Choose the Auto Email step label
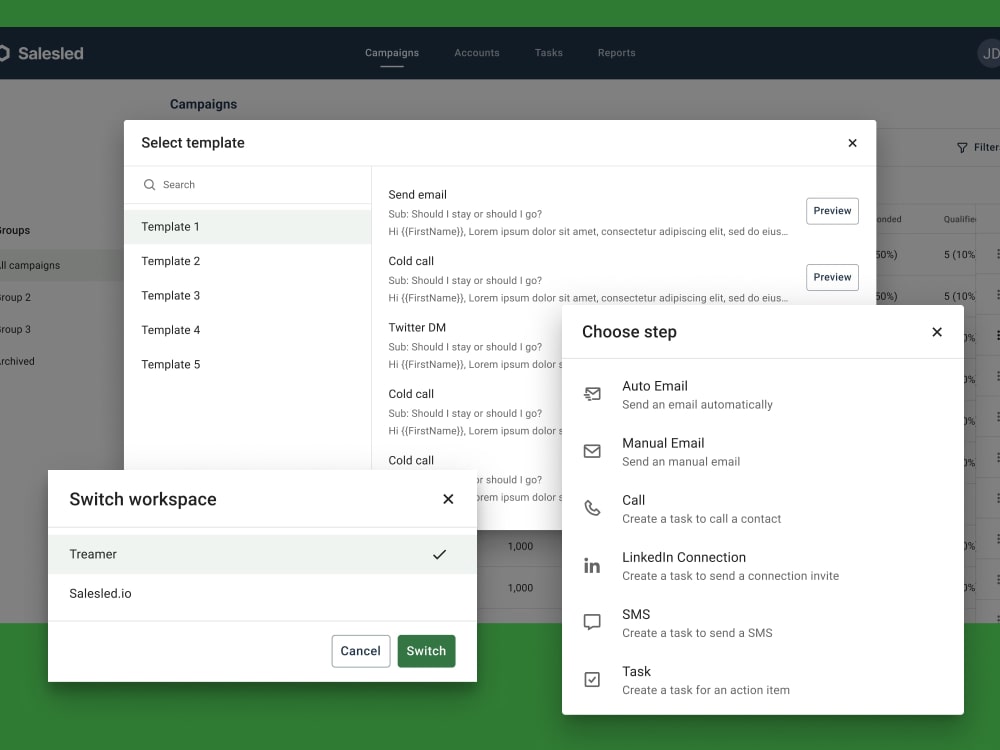This screenshot has width=1000, height=750. tap(655, 386)
